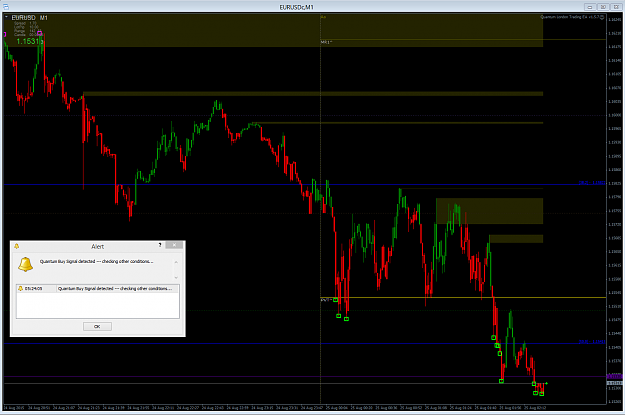Minimize the EURUSDc,M1 chart window
Screen dimensions: 625x415
pyautogui.click(x=590, y=7)
